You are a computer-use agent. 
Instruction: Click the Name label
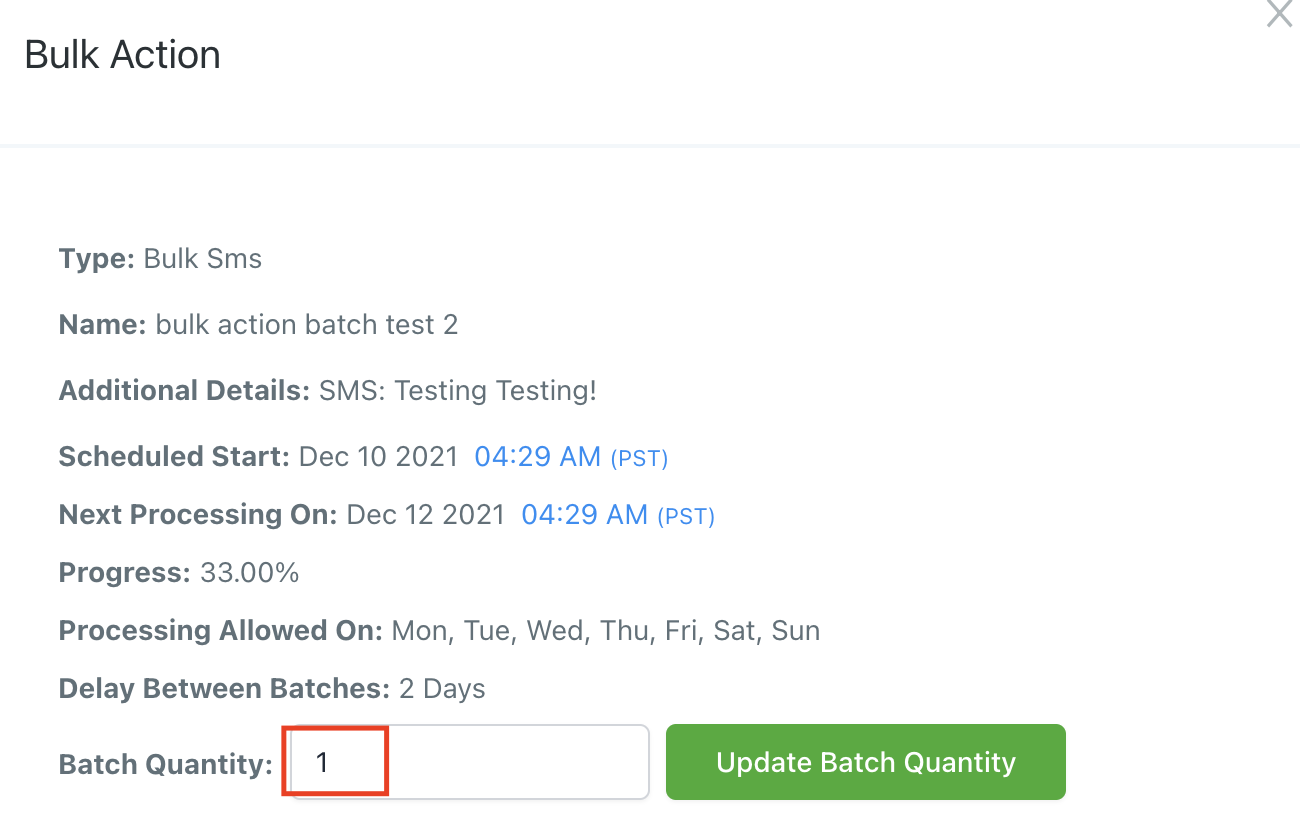[102, 325]
